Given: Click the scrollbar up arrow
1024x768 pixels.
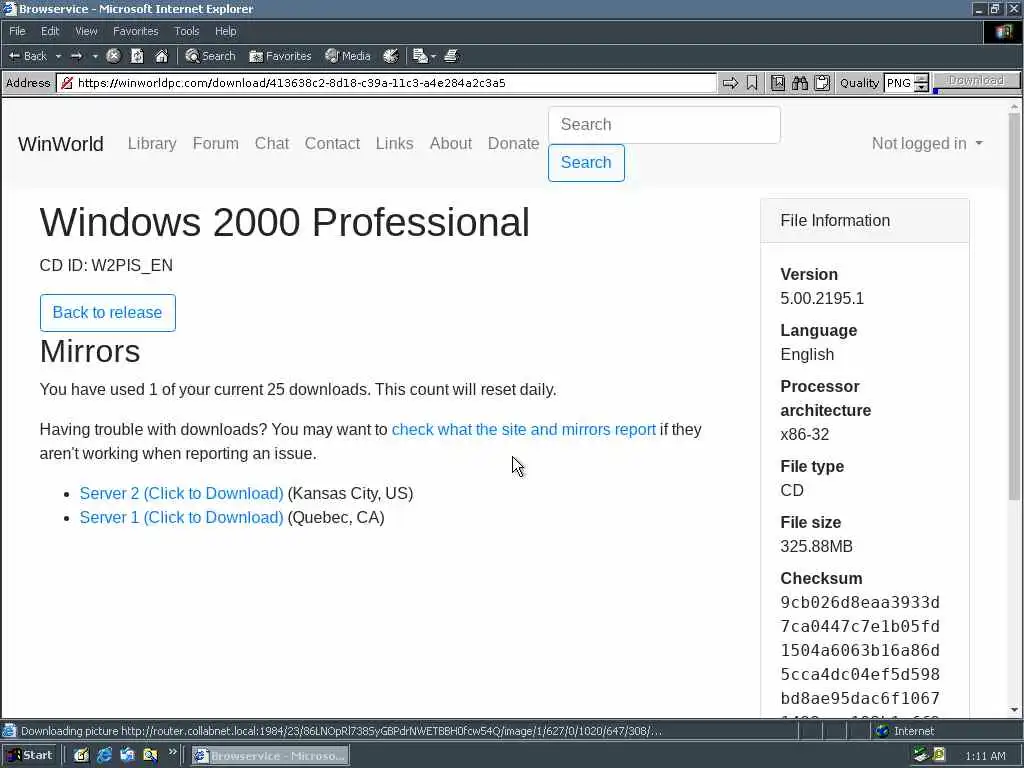Looking at the screenshot, I should [x=1014, y=106].
